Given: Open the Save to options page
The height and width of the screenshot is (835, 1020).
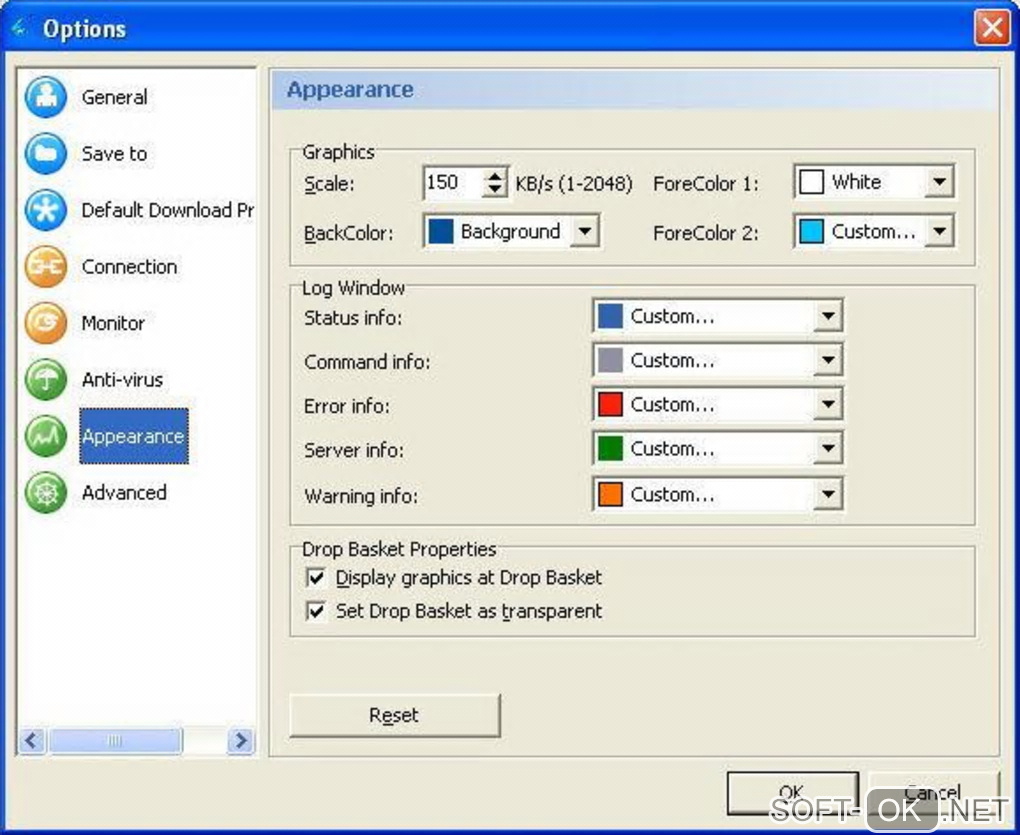Looking at the screenshot, I should (114, 154).
